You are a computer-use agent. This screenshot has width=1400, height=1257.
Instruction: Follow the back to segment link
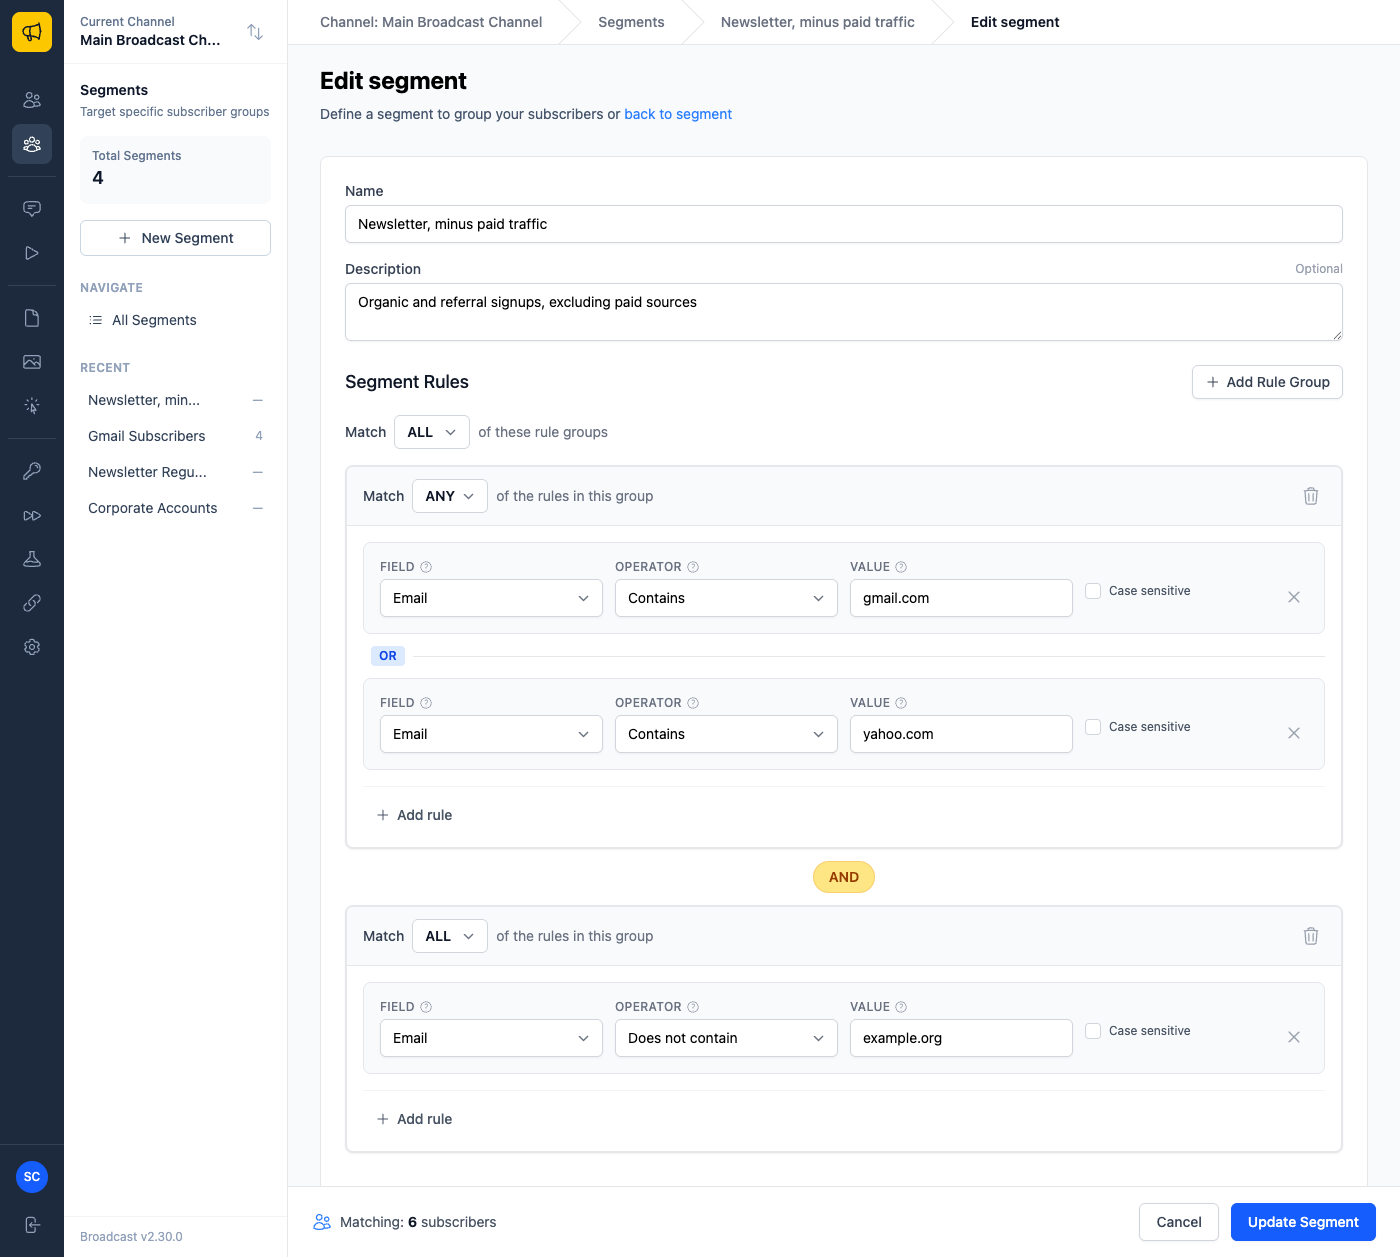(x=678, y=114)
